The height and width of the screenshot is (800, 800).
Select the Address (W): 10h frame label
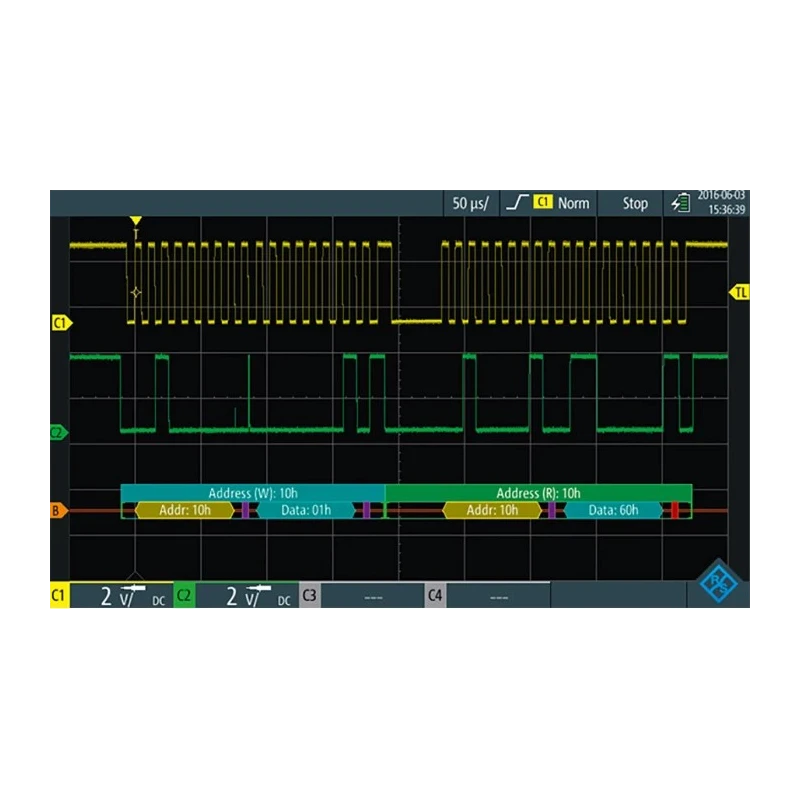click(x=253, y=493)
